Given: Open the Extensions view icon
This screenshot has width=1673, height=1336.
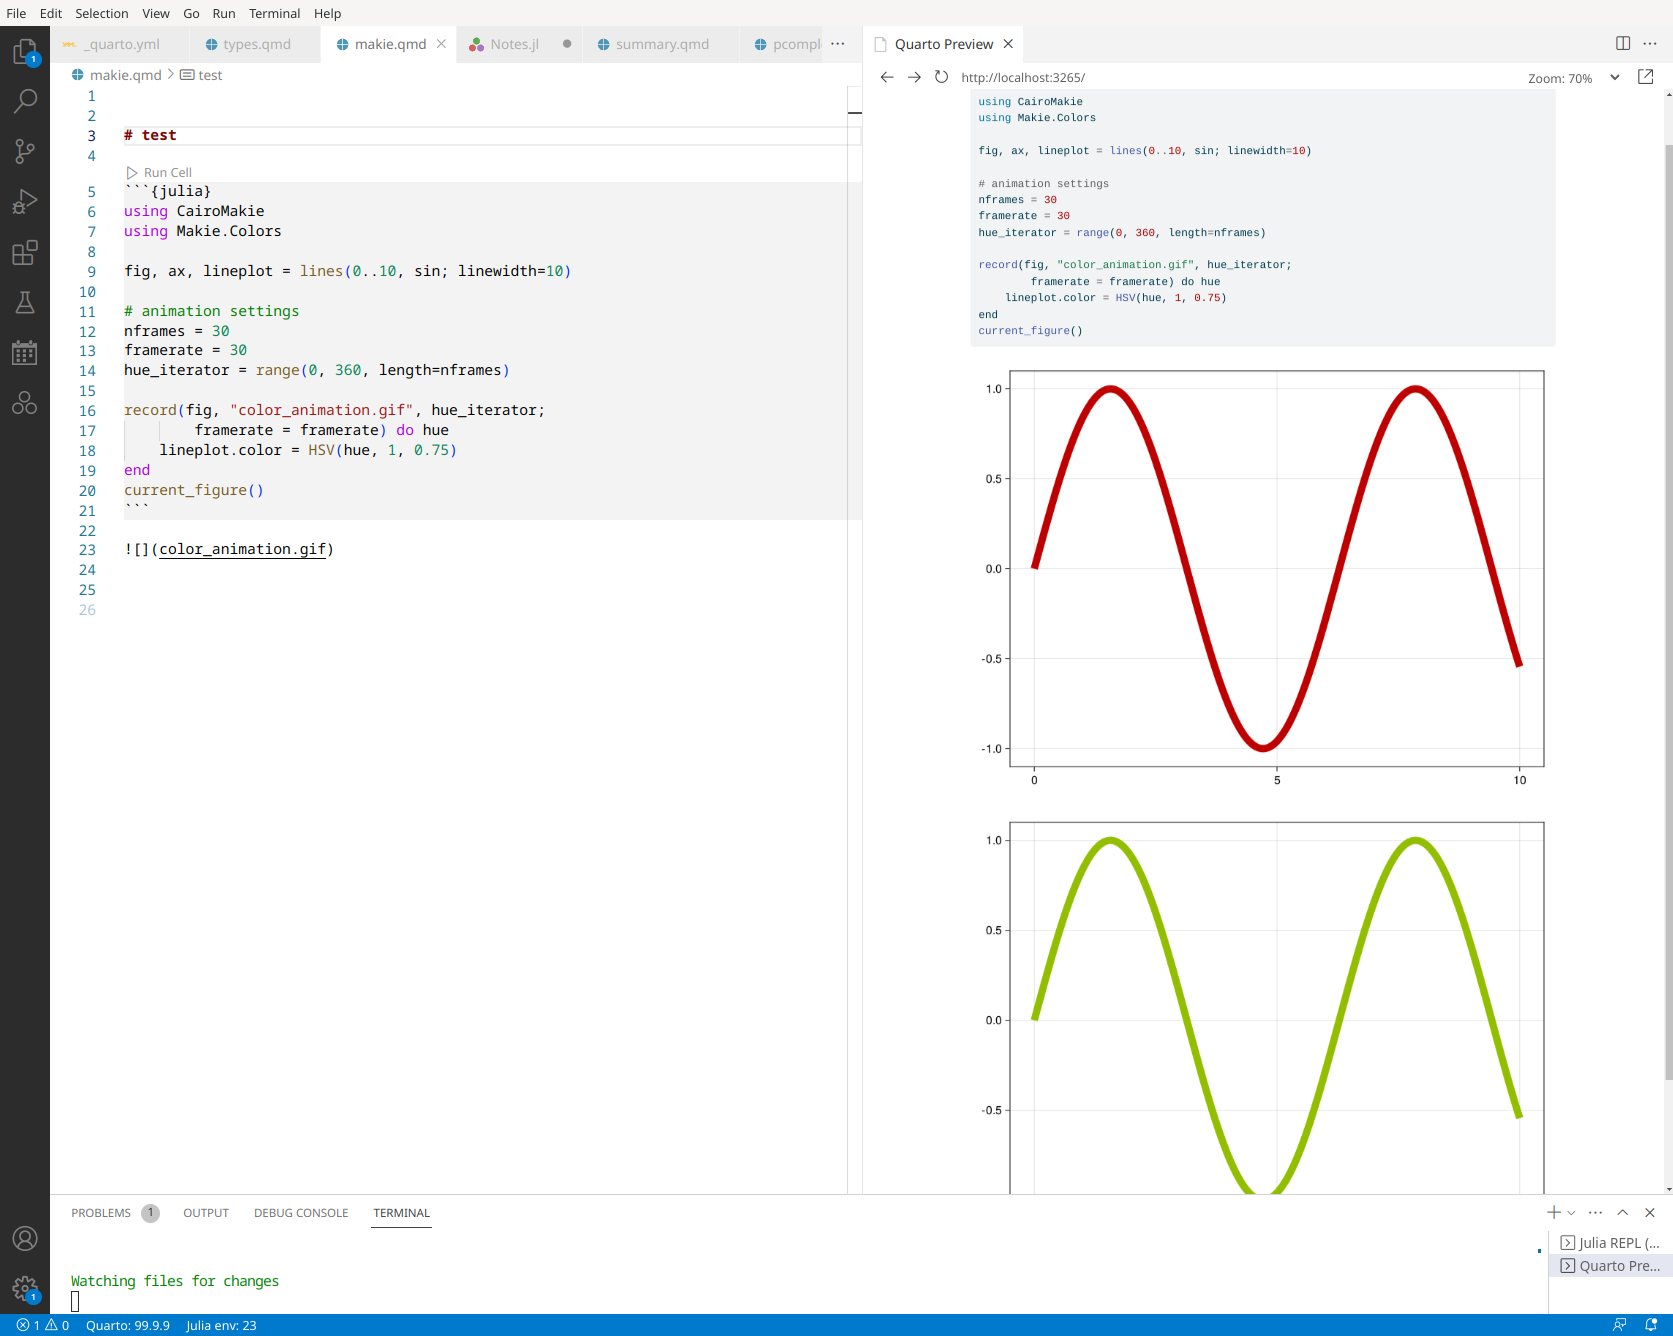Looking at the screenshot, I should [25, 252].
